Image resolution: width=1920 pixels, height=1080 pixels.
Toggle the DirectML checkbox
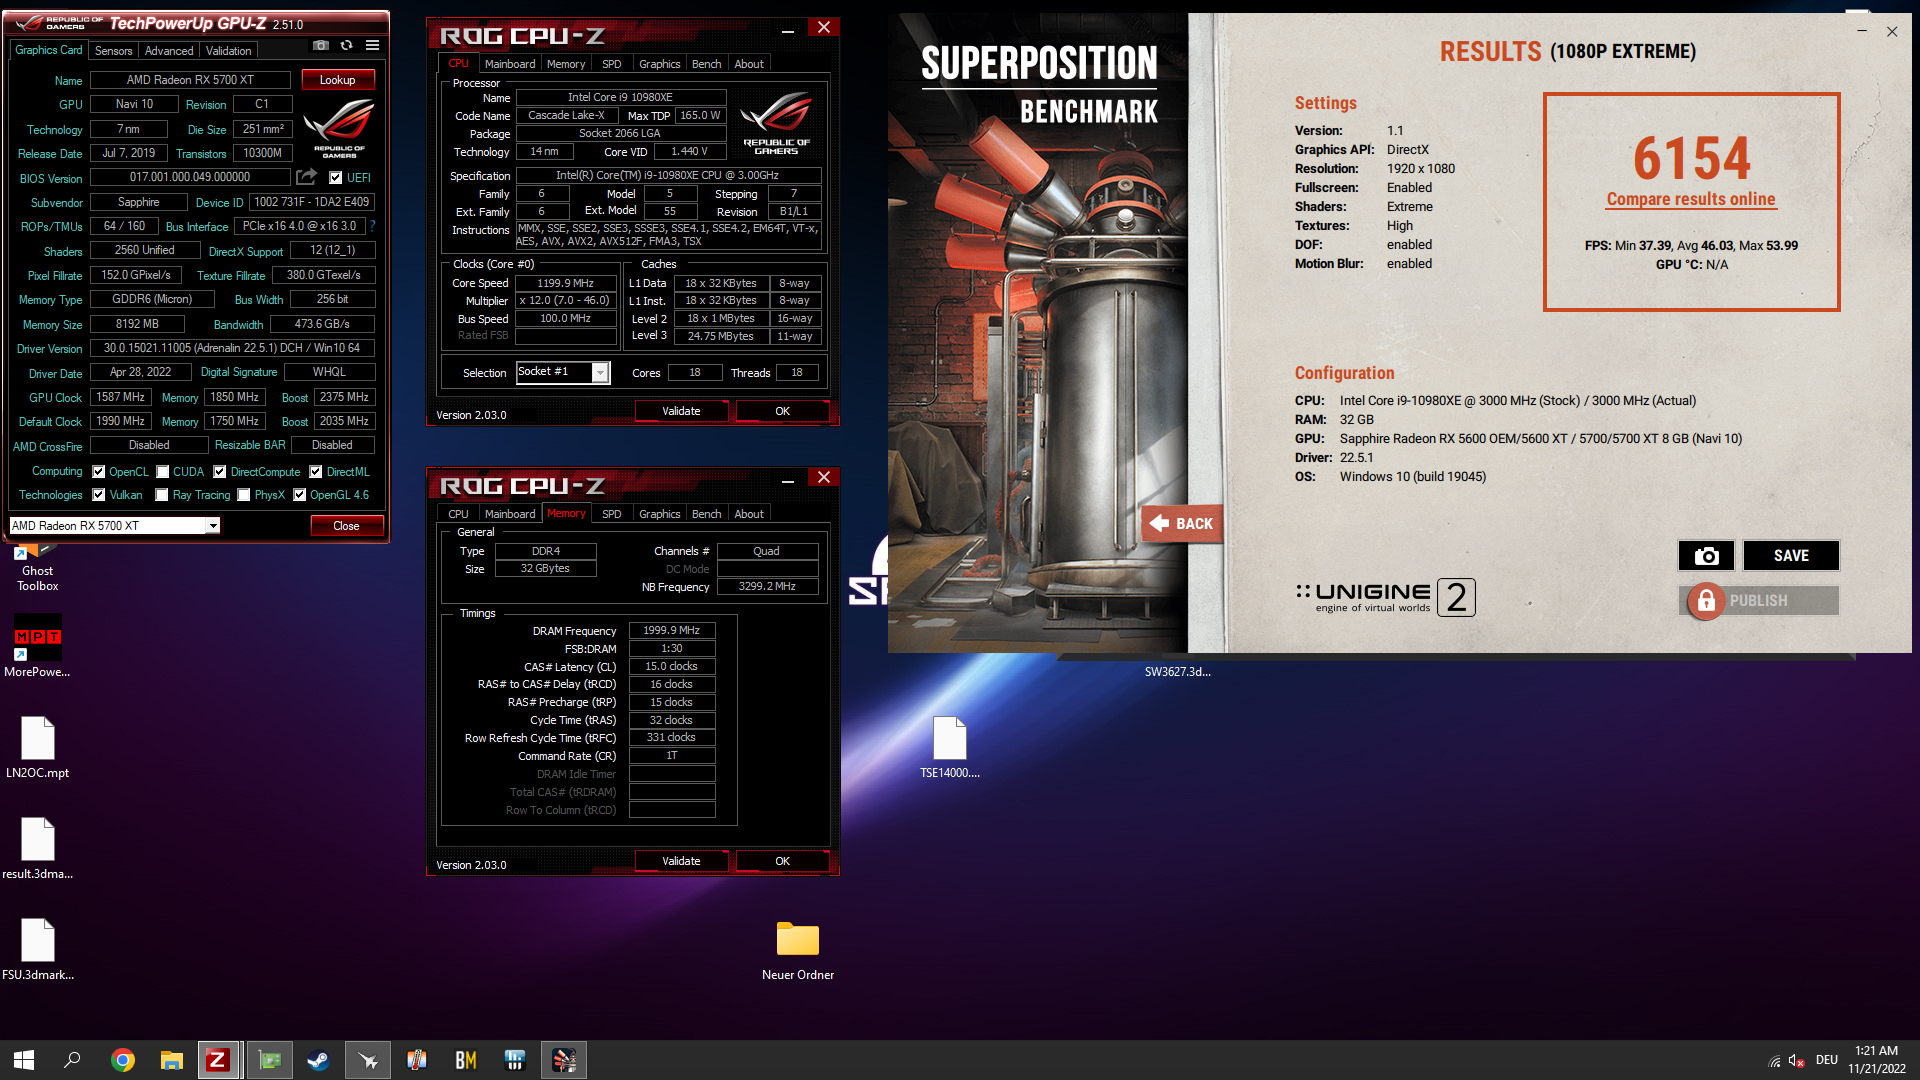[316, 471]
